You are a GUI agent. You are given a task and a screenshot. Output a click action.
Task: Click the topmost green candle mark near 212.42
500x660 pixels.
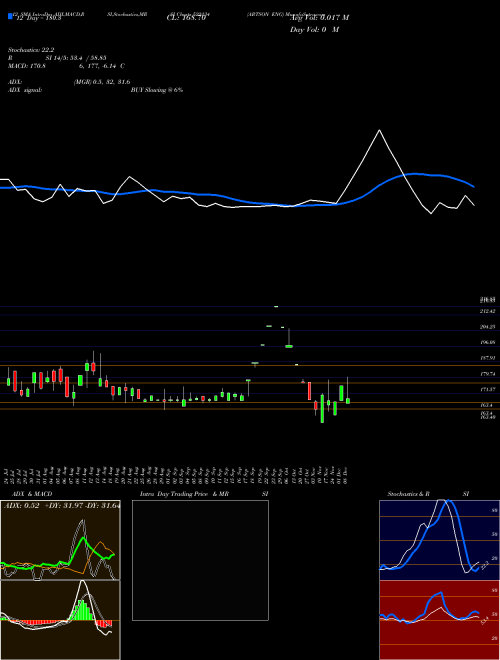276,306
